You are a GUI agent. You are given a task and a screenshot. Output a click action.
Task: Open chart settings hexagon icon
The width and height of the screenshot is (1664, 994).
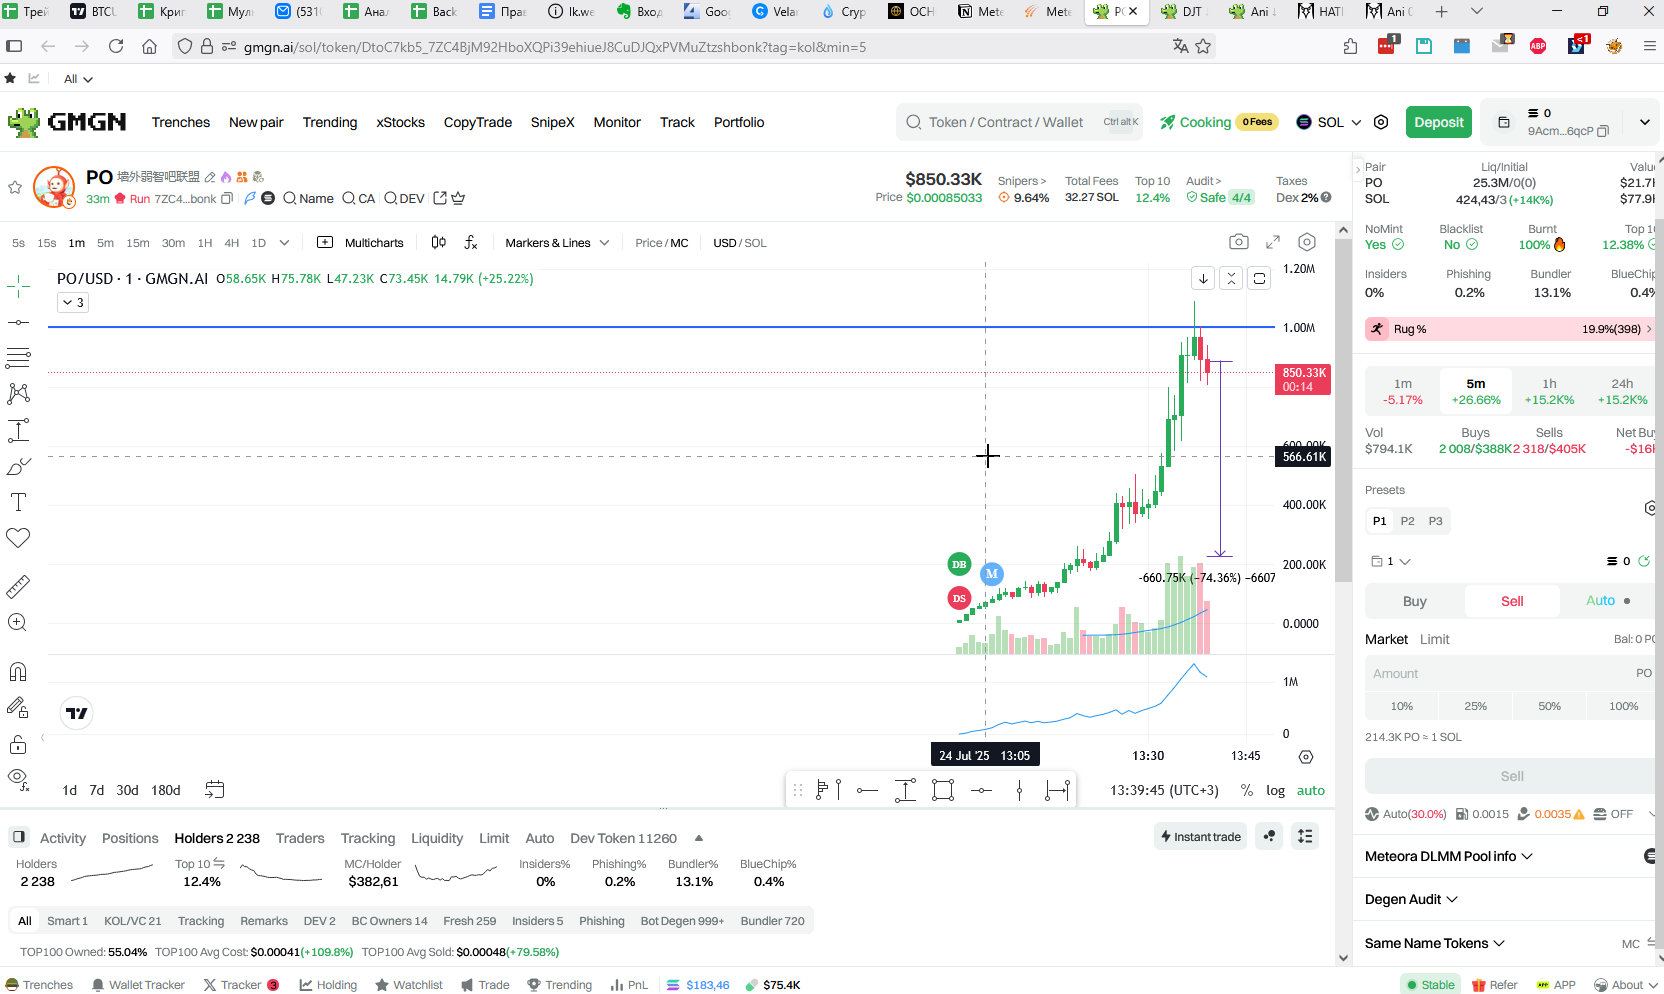[x=1307, y=242]
